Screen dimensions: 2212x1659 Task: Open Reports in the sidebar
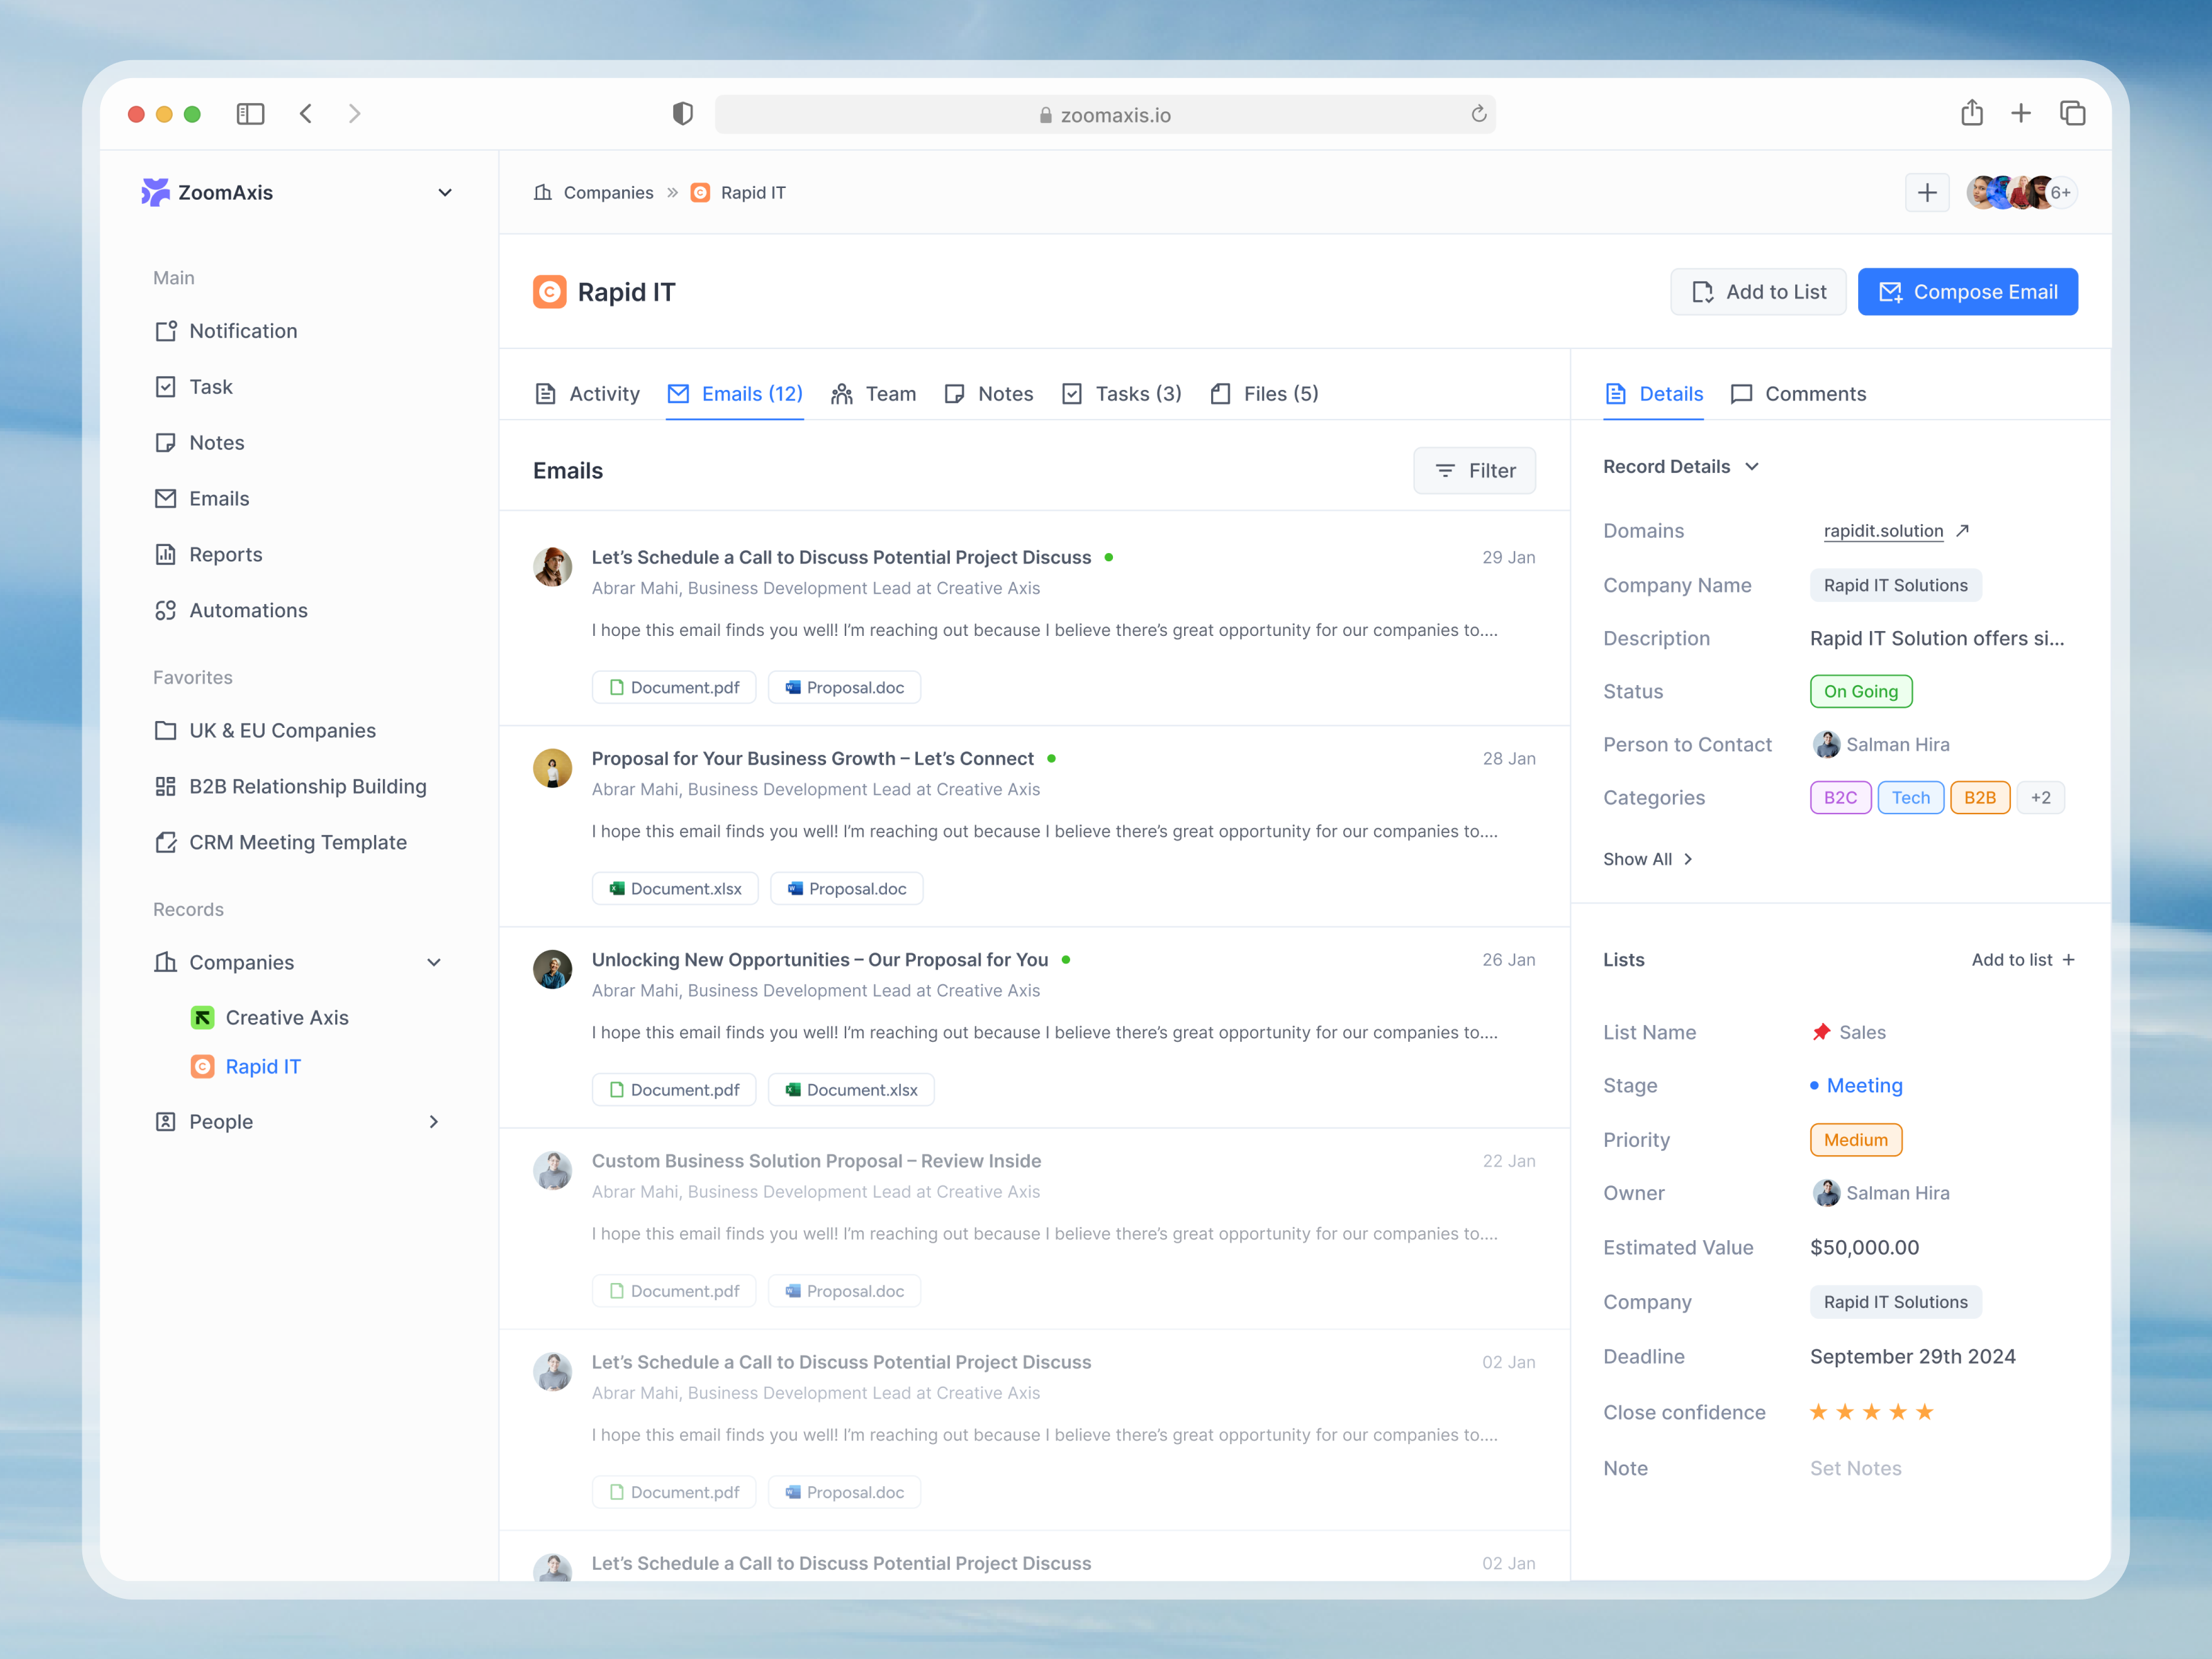click(225, 554)
